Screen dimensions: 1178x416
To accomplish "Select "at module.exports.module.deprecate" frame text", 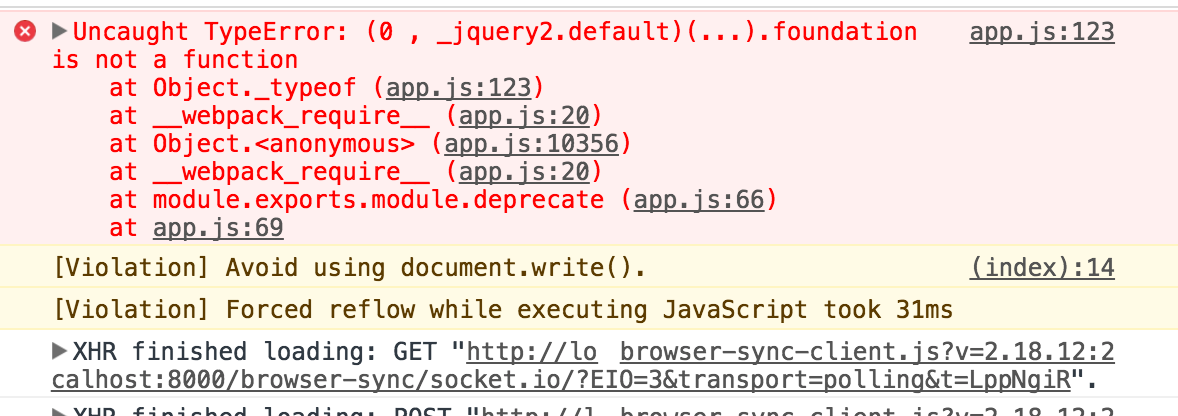I will (x=357, y=200).
